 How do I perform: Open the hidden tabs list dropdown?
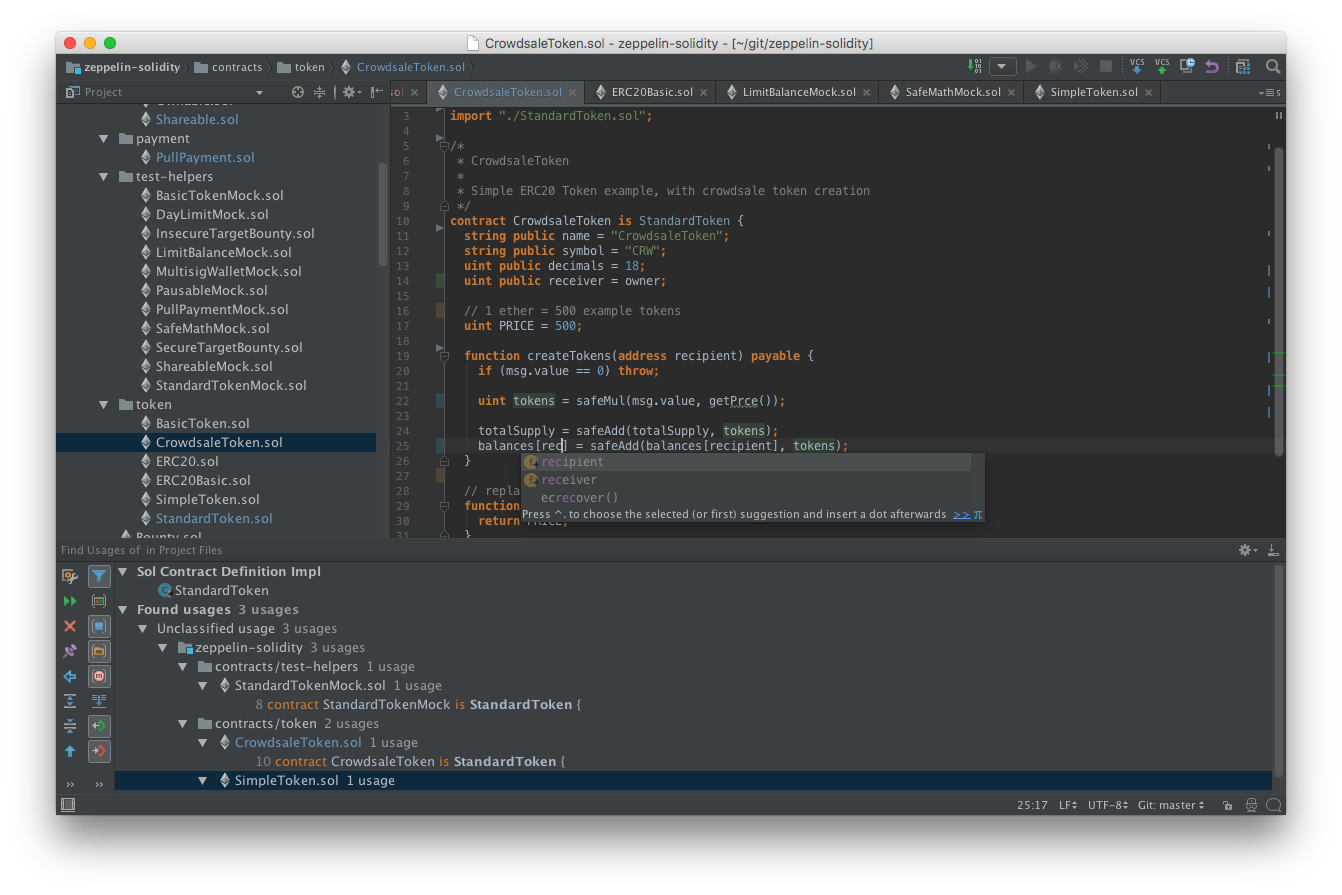[x=1269, y=93]
